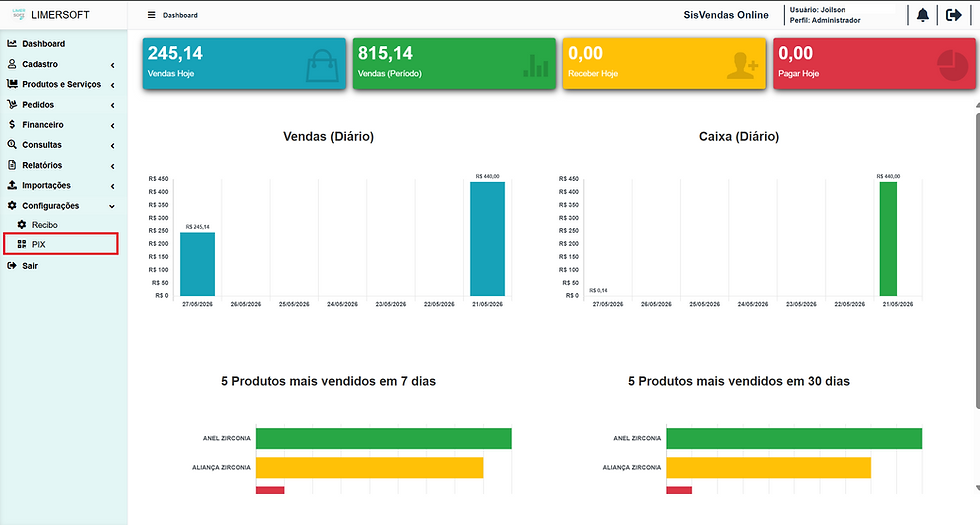
Task: Click the Usuário: Joilson text
Action: coord(817,10)
